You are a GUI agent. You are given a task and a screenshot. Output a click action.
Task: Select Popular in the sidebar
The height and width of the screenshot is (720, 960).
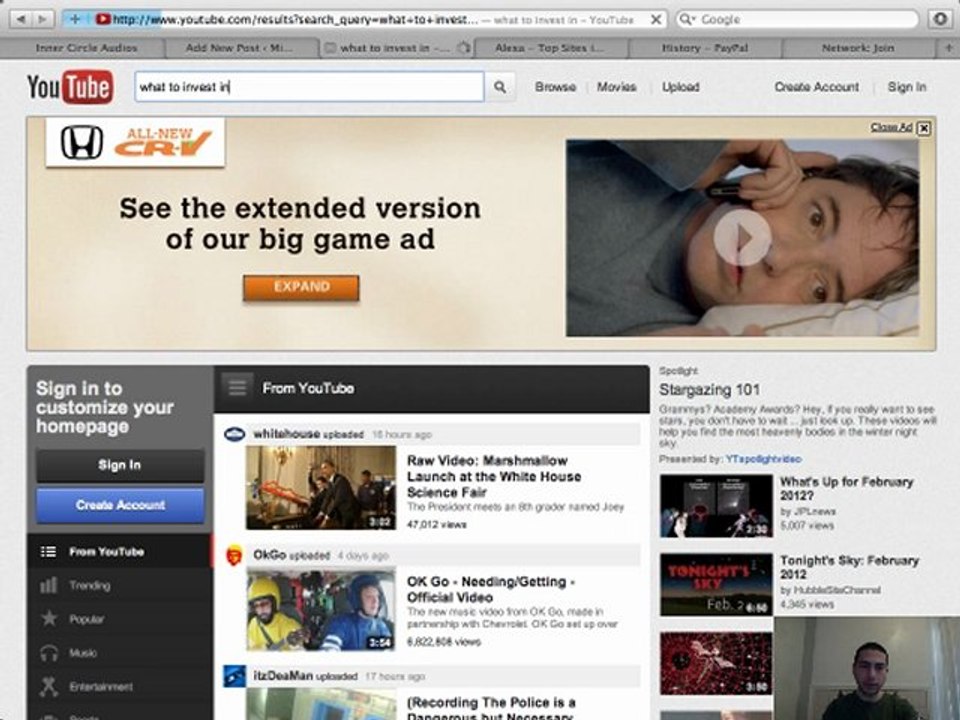[120, 619]
